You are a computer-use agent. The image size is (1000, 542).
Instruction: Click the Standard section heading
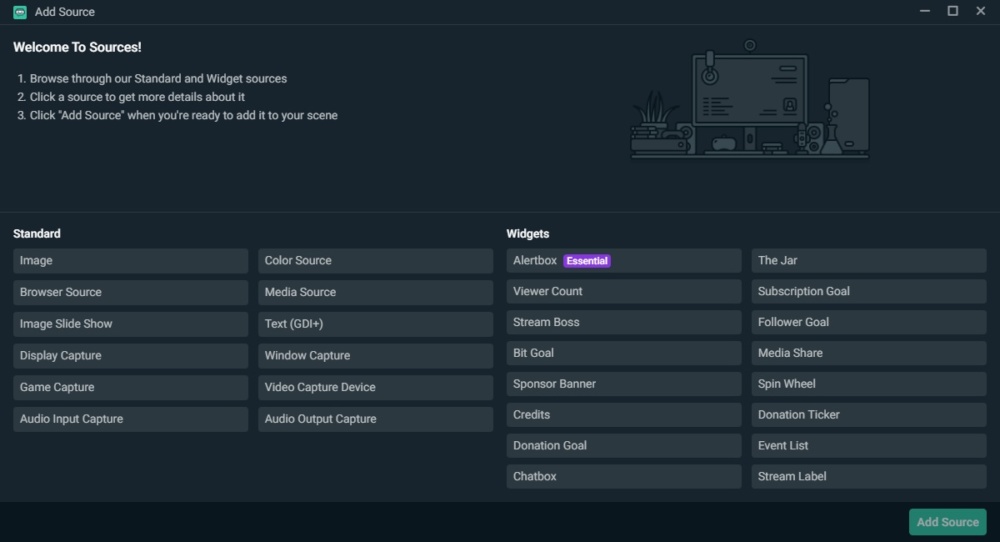[x=37, y=234]
